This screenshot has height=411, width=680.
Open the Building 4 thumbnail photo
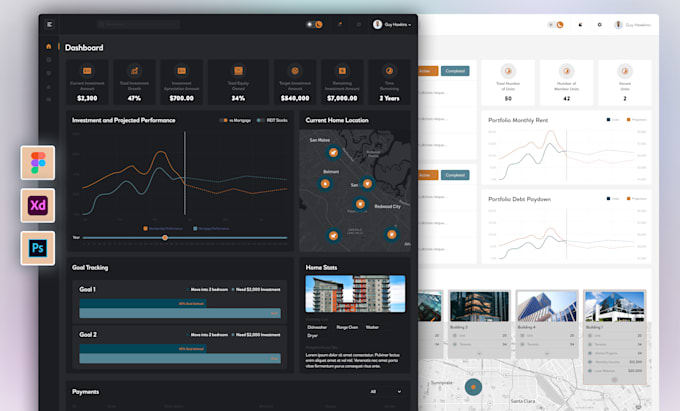pyautogui.click(x=547, y=306)
